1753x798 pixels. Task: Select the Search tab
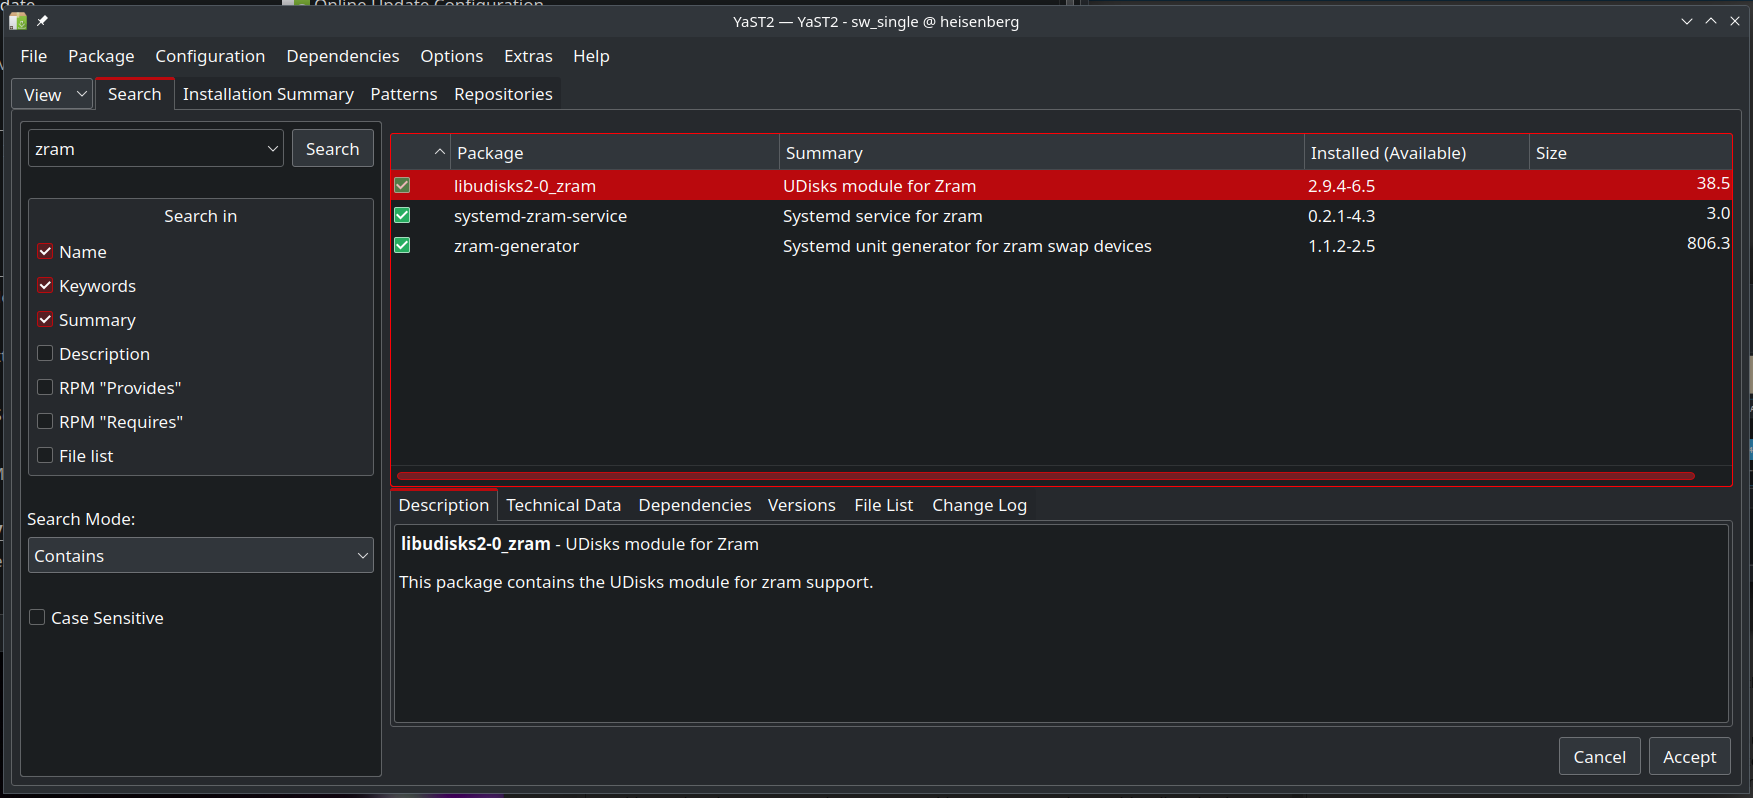(x=135, y=94)
